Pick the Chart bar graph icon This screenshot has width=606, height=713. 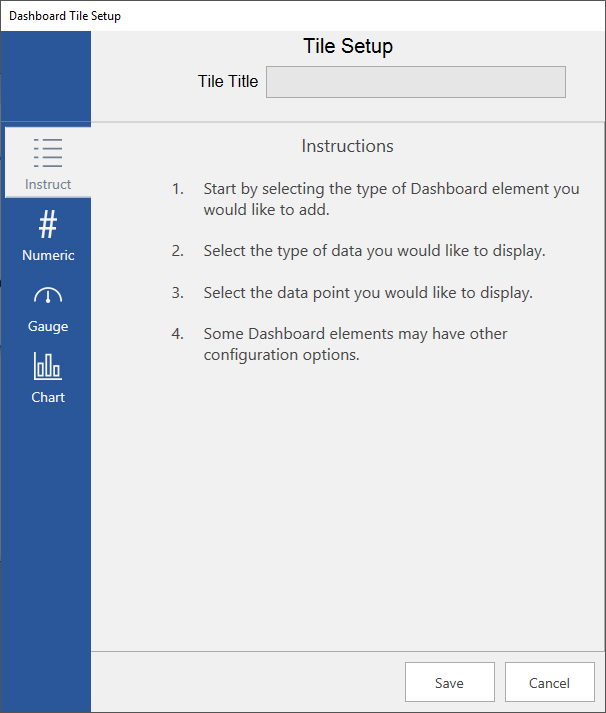tap(48, 367)
